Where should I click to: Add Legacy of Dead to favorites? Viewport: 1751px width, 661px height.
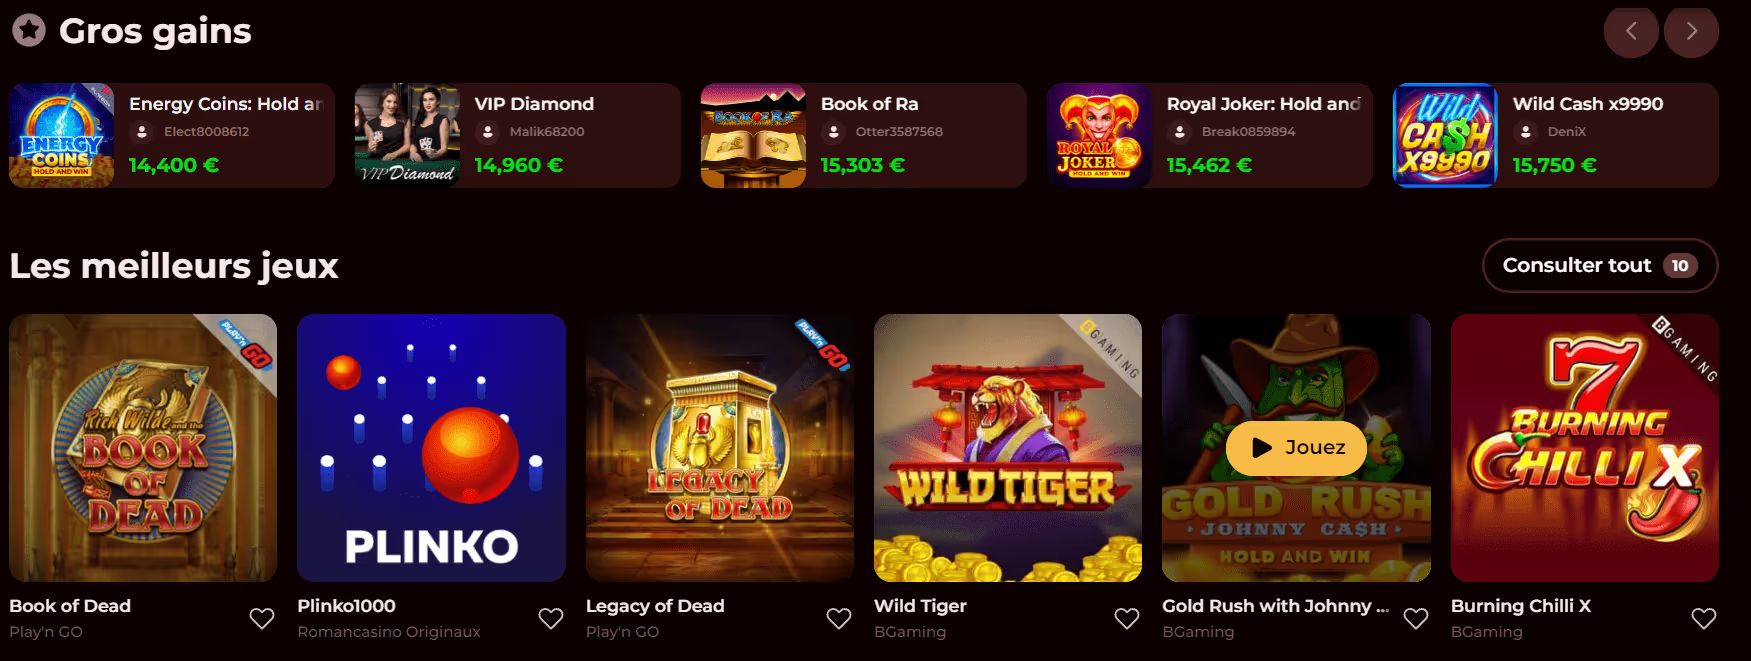pyautogui.click(x=839, y=619)
